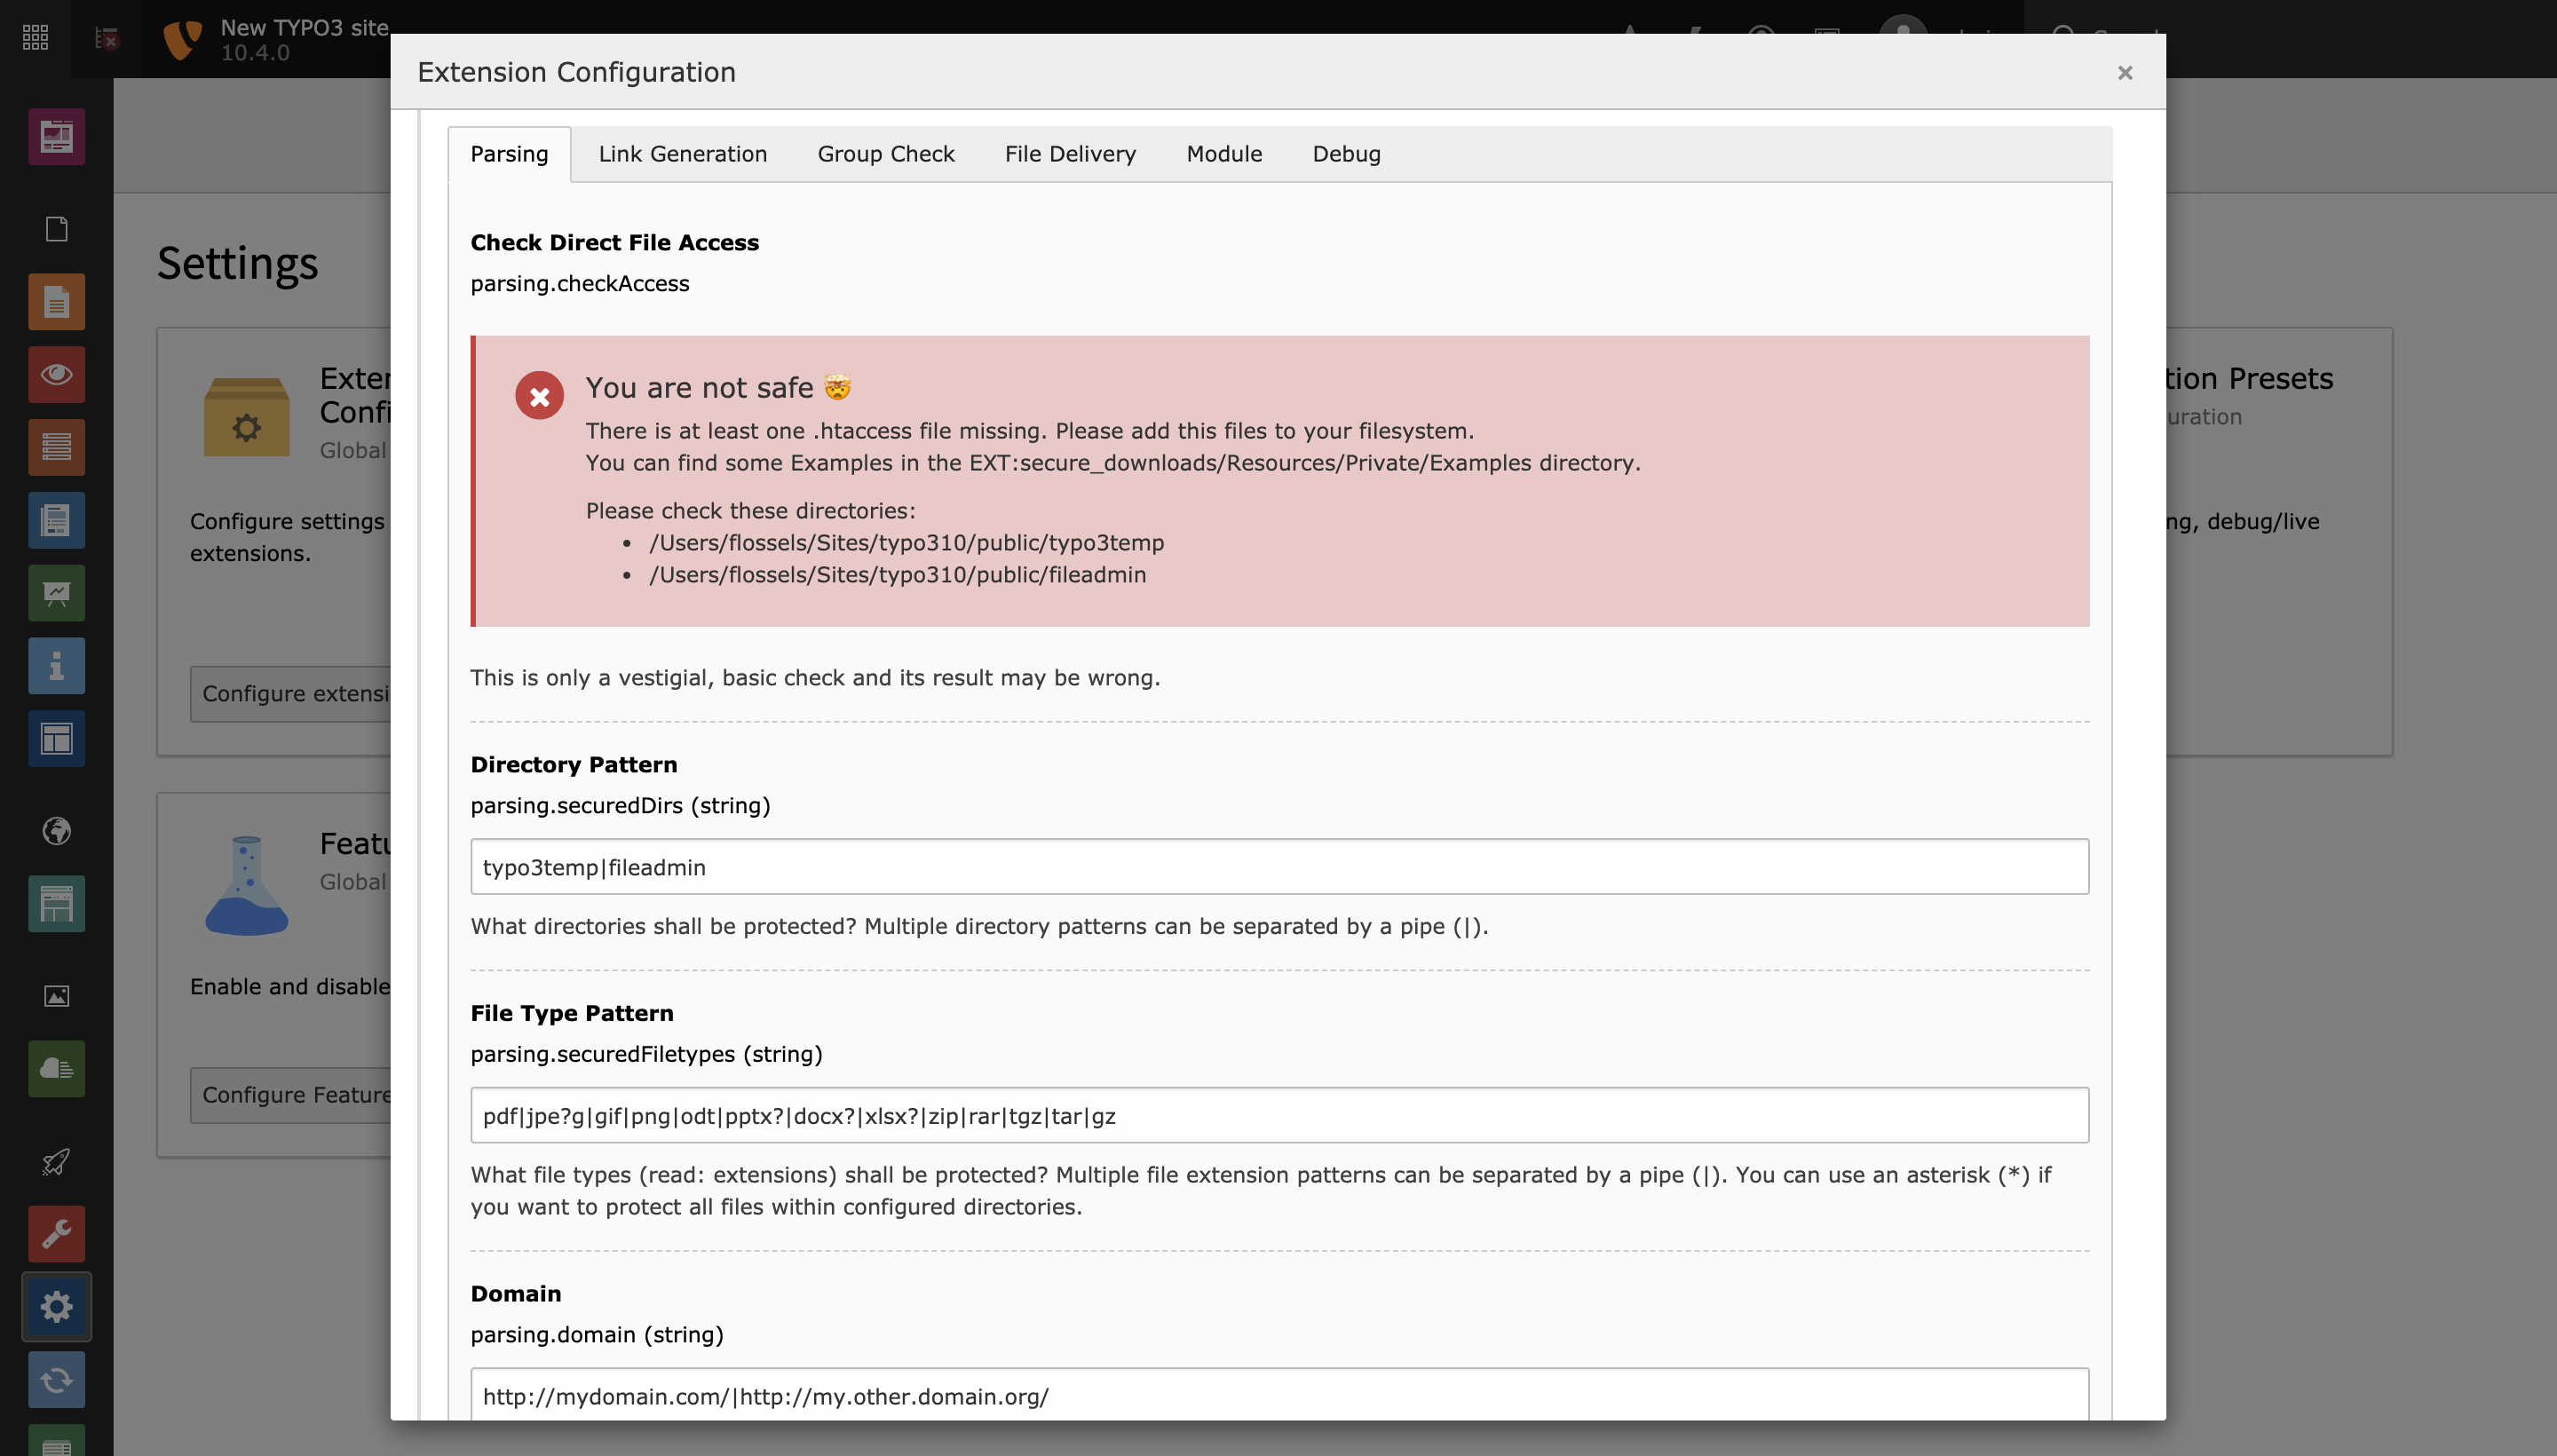The height and width of the screenshot is (1456, 2557).
Task: Click the parsing.domain (string) label
Action: click(x=597, y=1335)
